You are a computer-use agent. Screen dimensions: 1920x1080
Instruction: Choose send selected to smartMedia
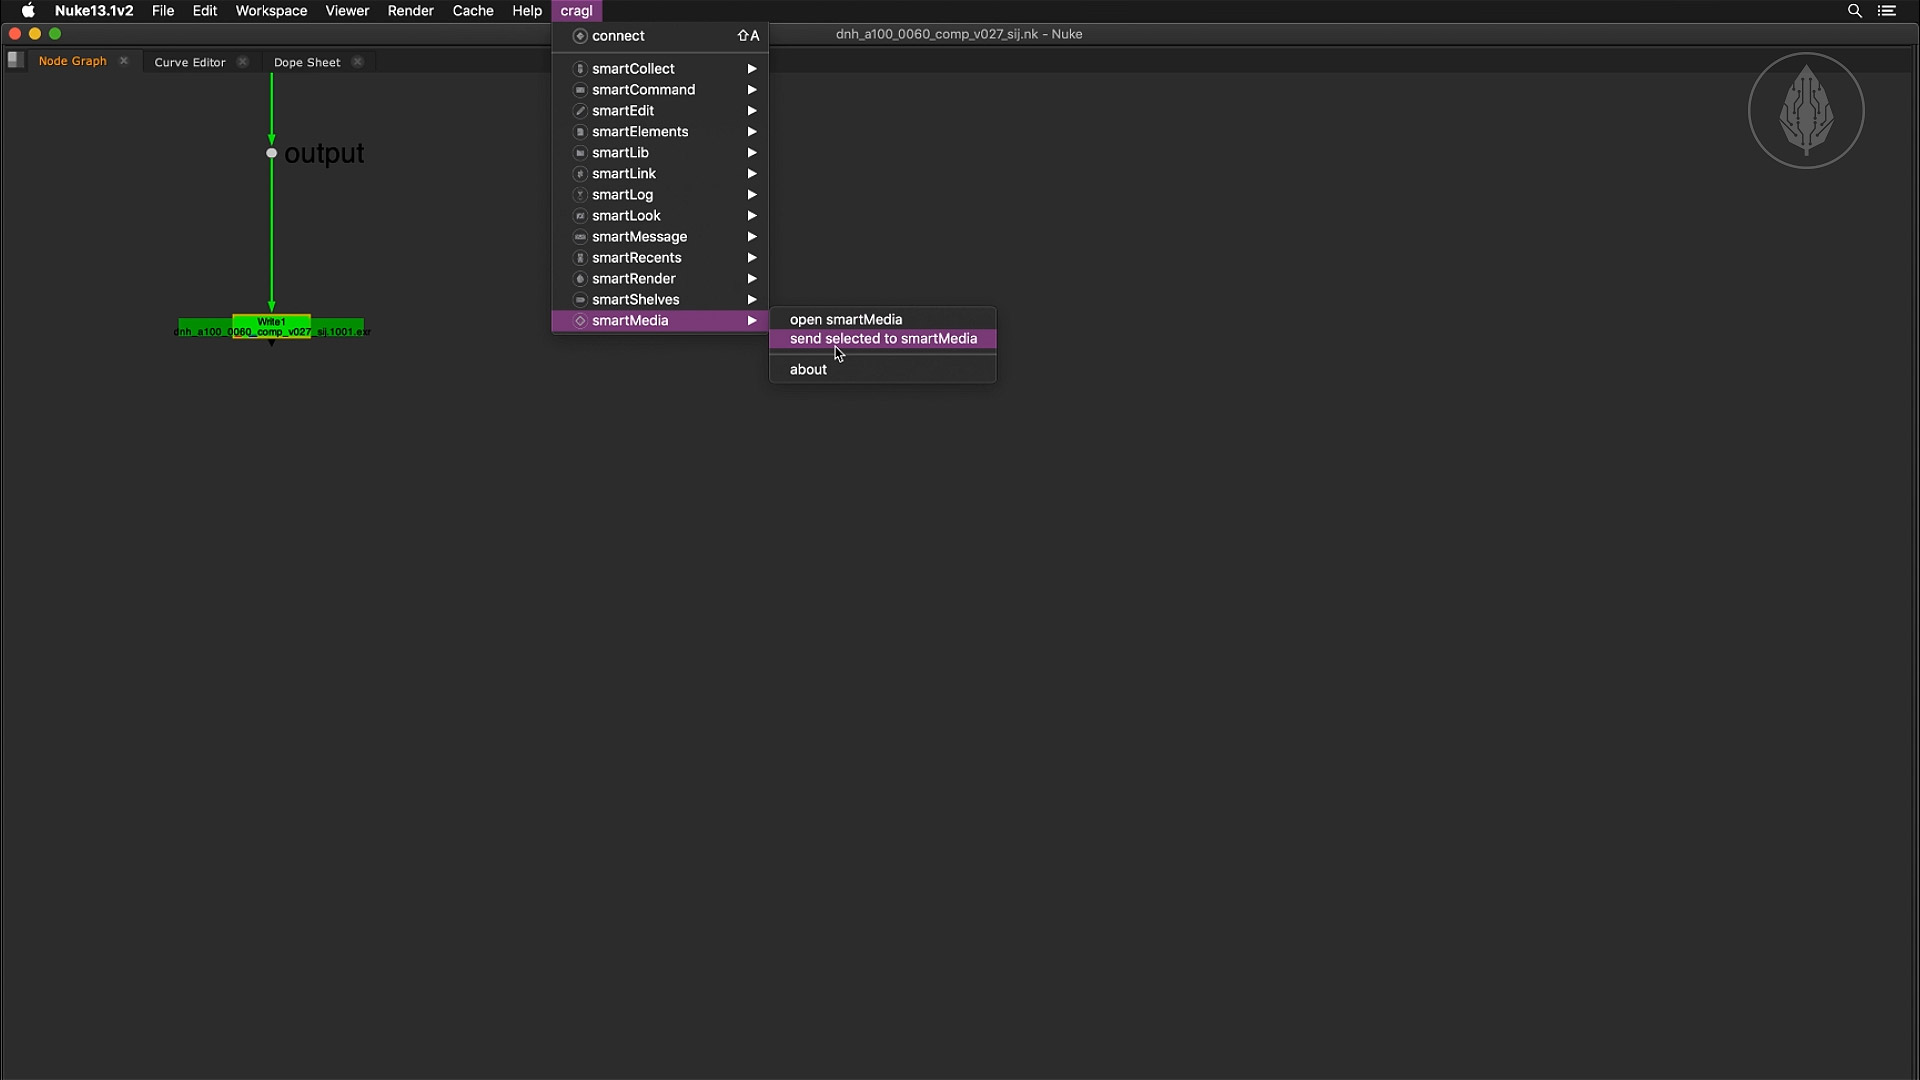882,339
